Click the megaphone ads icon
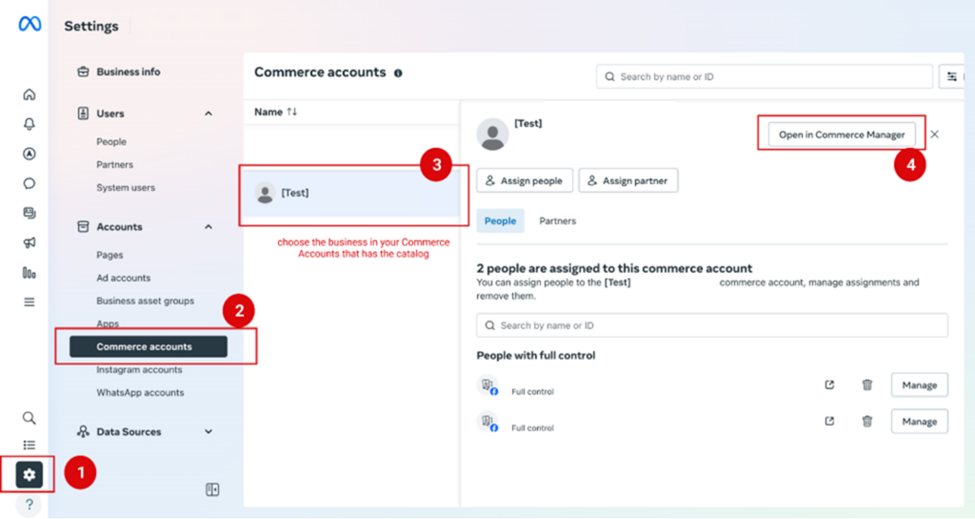The image size is (975, 519). 29,242
